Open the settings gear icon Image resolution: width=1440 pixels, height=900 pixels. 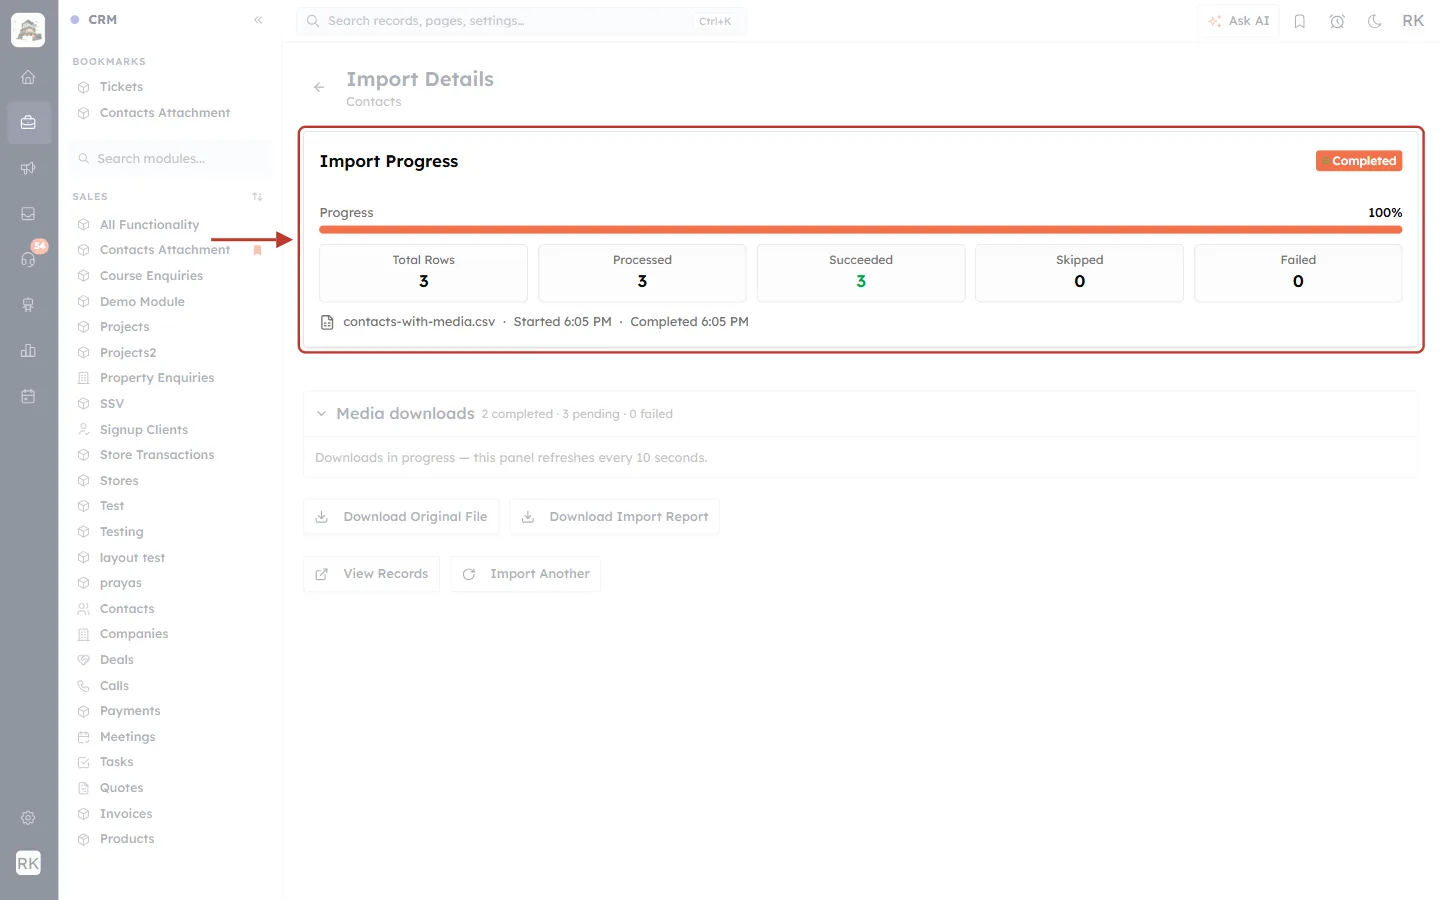coord(28,818)
